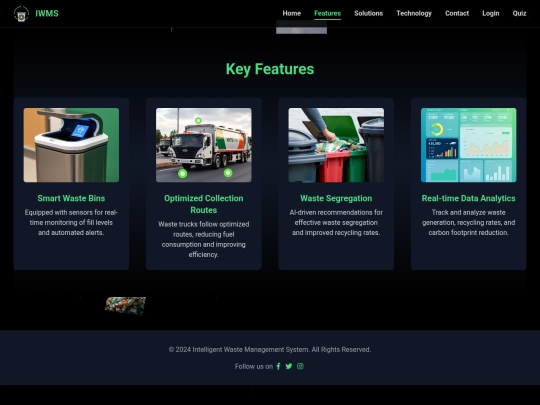This screenshot has width=540, height=405.
Task: Open the Login nav link
Action: pyautogui.click(x=491, y=13)
